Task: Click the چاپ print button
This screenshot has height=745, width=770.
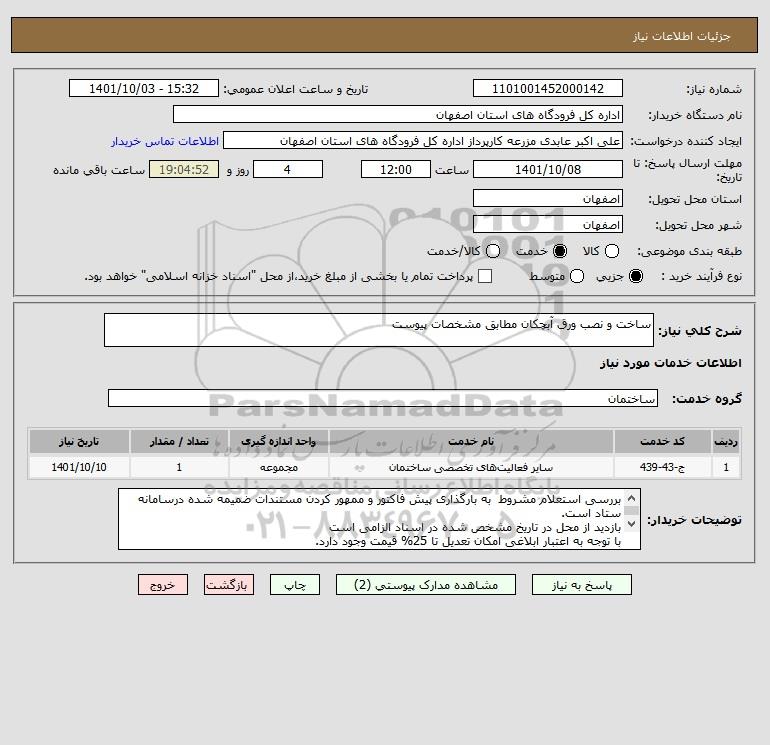Action: (x=295, y=584)
